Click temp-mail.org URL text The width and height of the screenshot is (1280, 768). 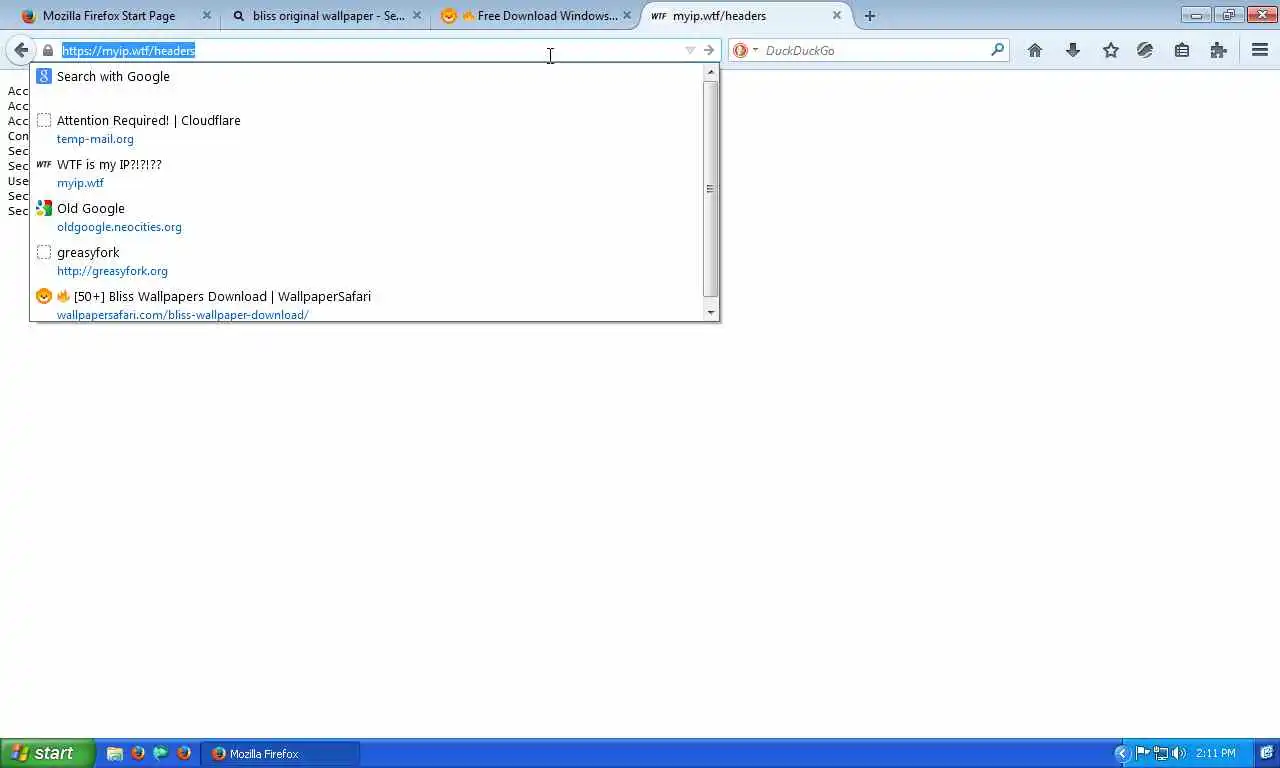click(x=95, y=139)
